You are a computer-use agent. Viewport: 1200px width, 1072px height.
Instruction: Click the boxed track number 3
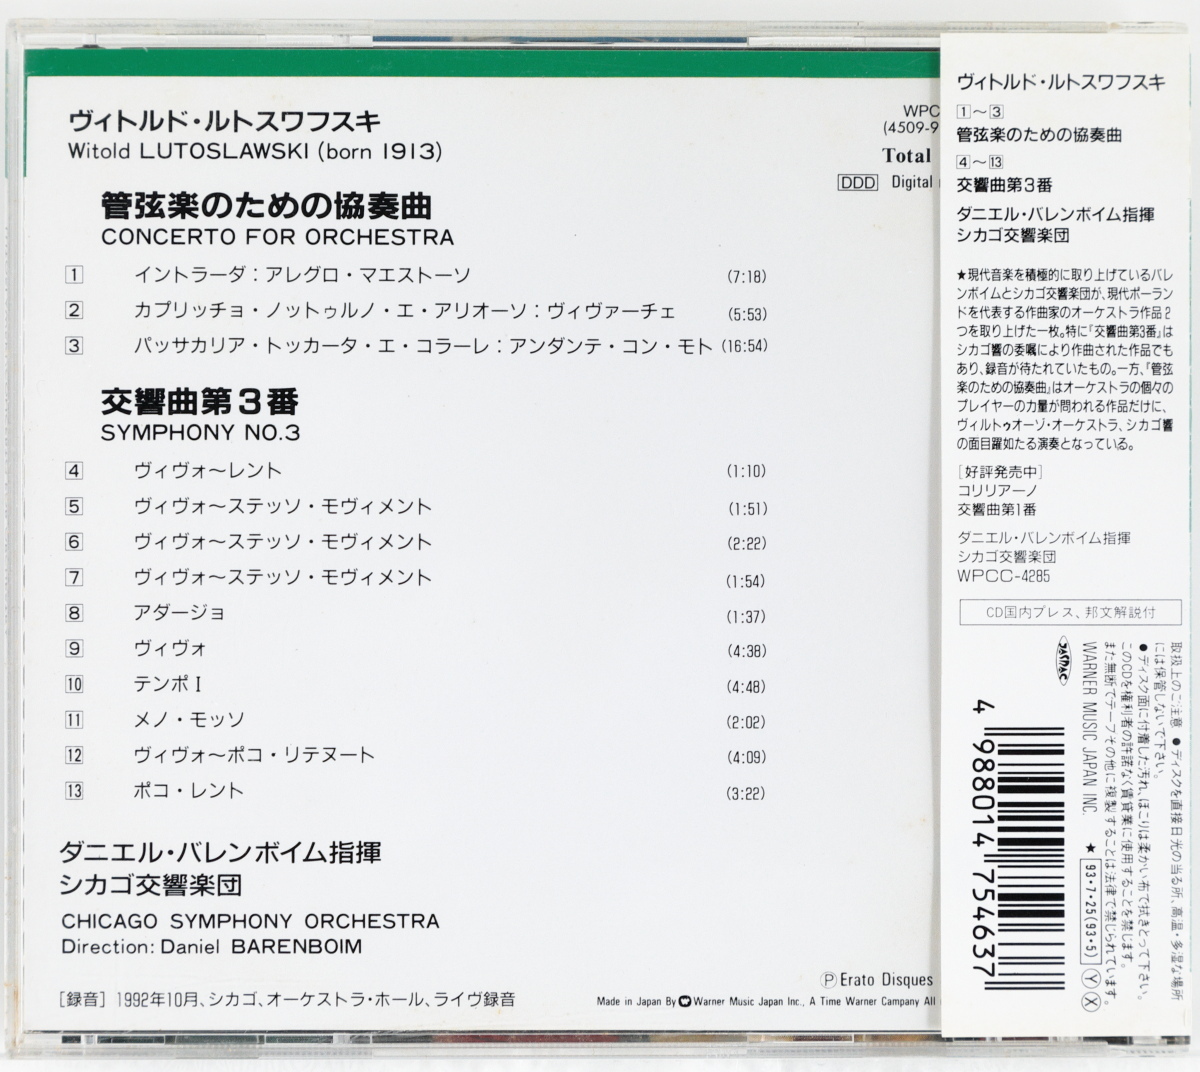coord(74,346)
